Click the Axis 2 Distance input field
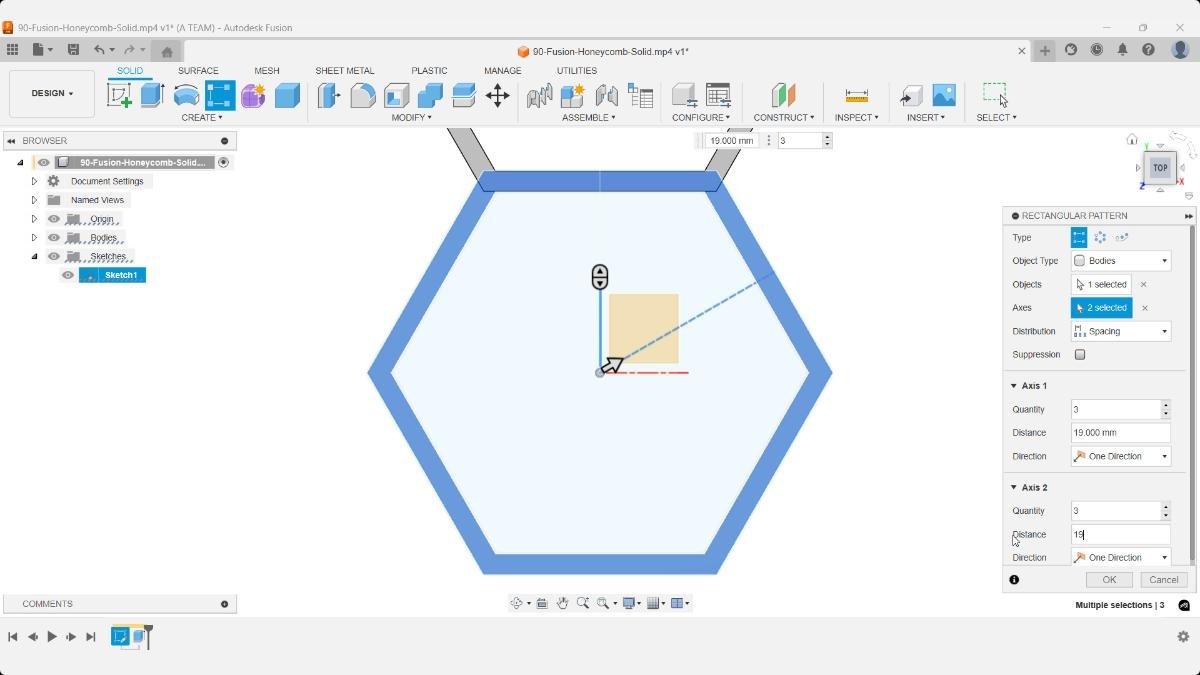This screenshot has height=675, width=1200. pyautogui.click(x=1120, y=534)
